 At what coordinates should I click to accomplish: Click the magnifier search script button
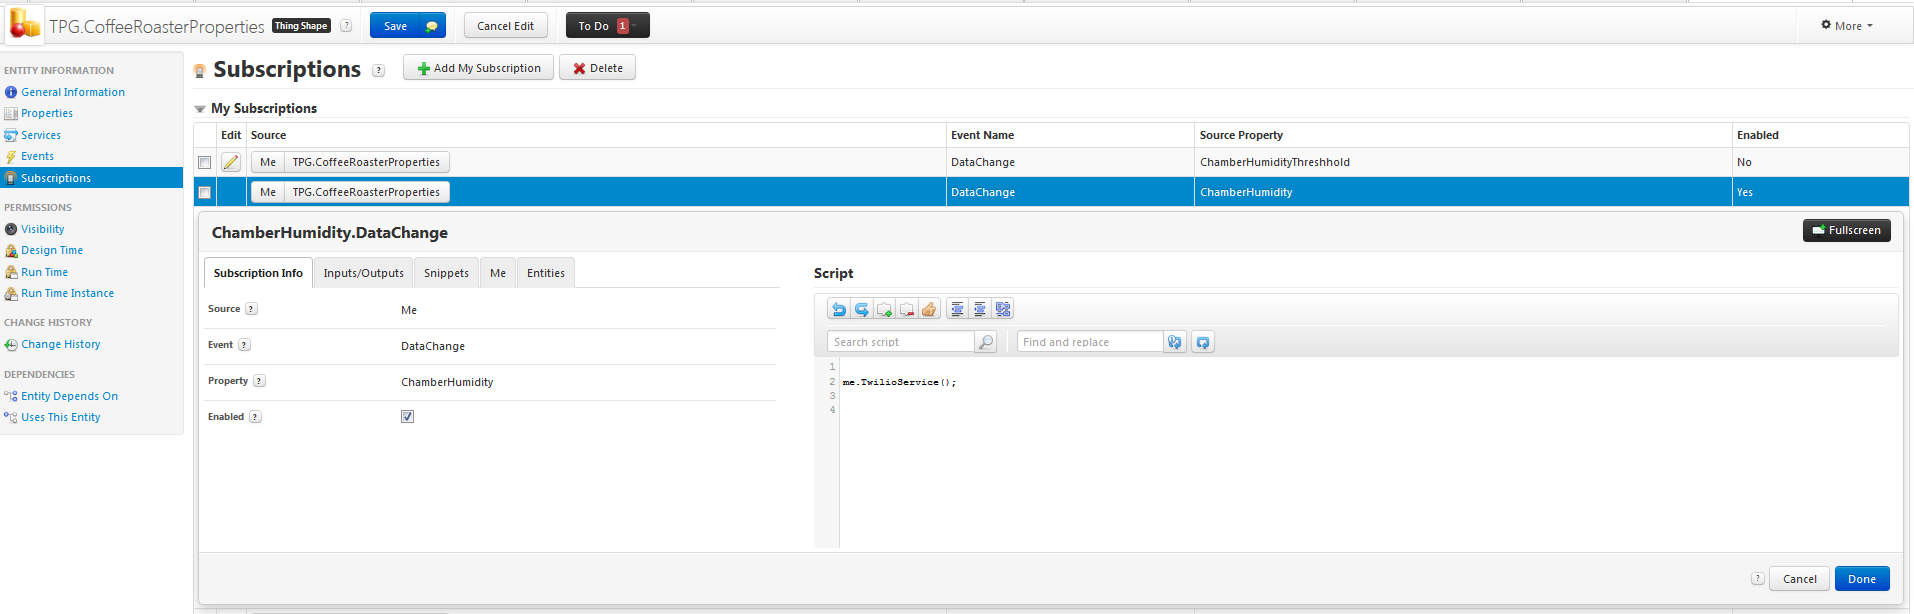986,342
